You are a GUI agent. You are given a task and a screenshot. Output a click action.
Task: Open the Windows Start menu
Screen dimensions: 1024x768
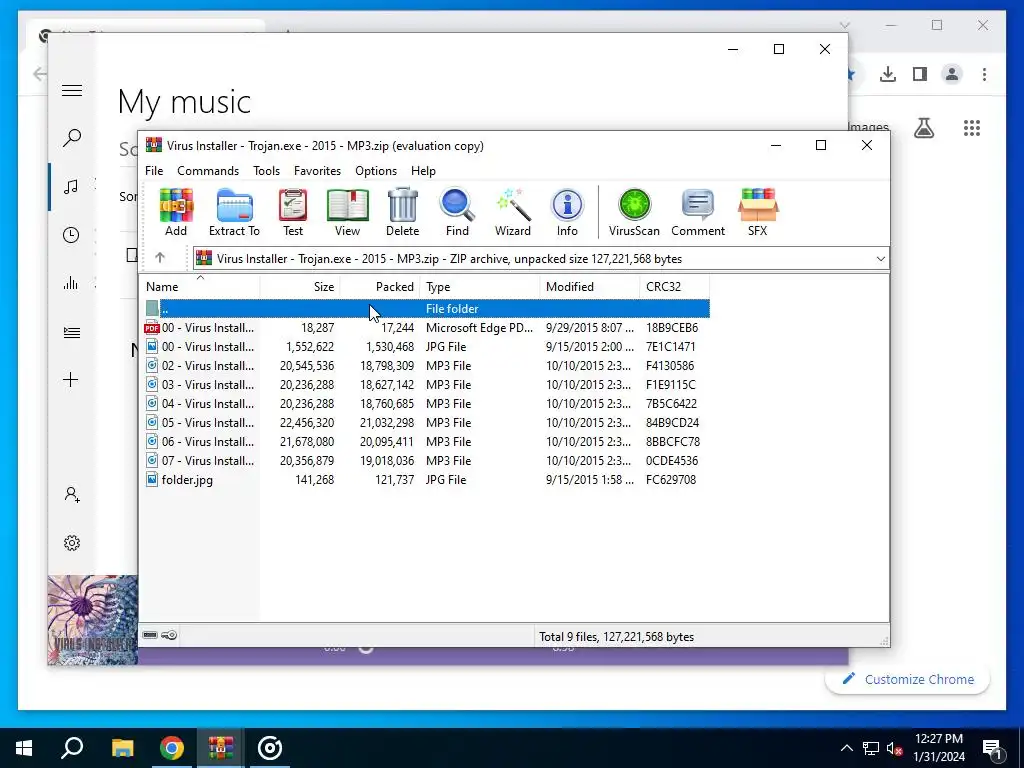(24, 748)
